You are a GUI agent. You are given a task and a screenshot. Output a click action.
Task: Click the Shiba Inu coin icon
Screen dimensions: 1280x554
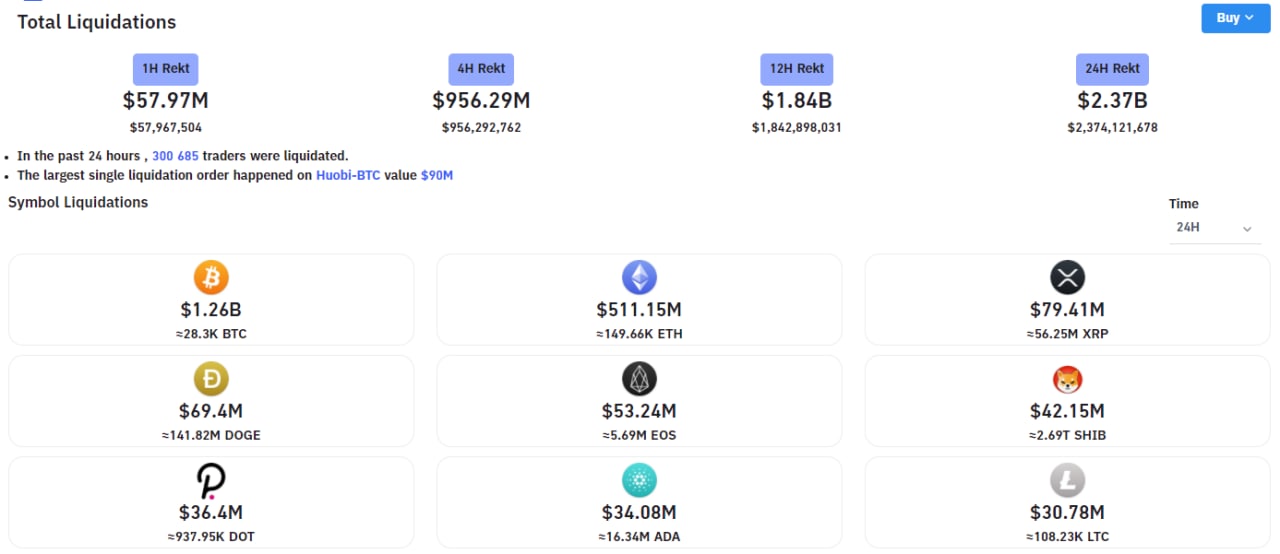(1067, 379)
